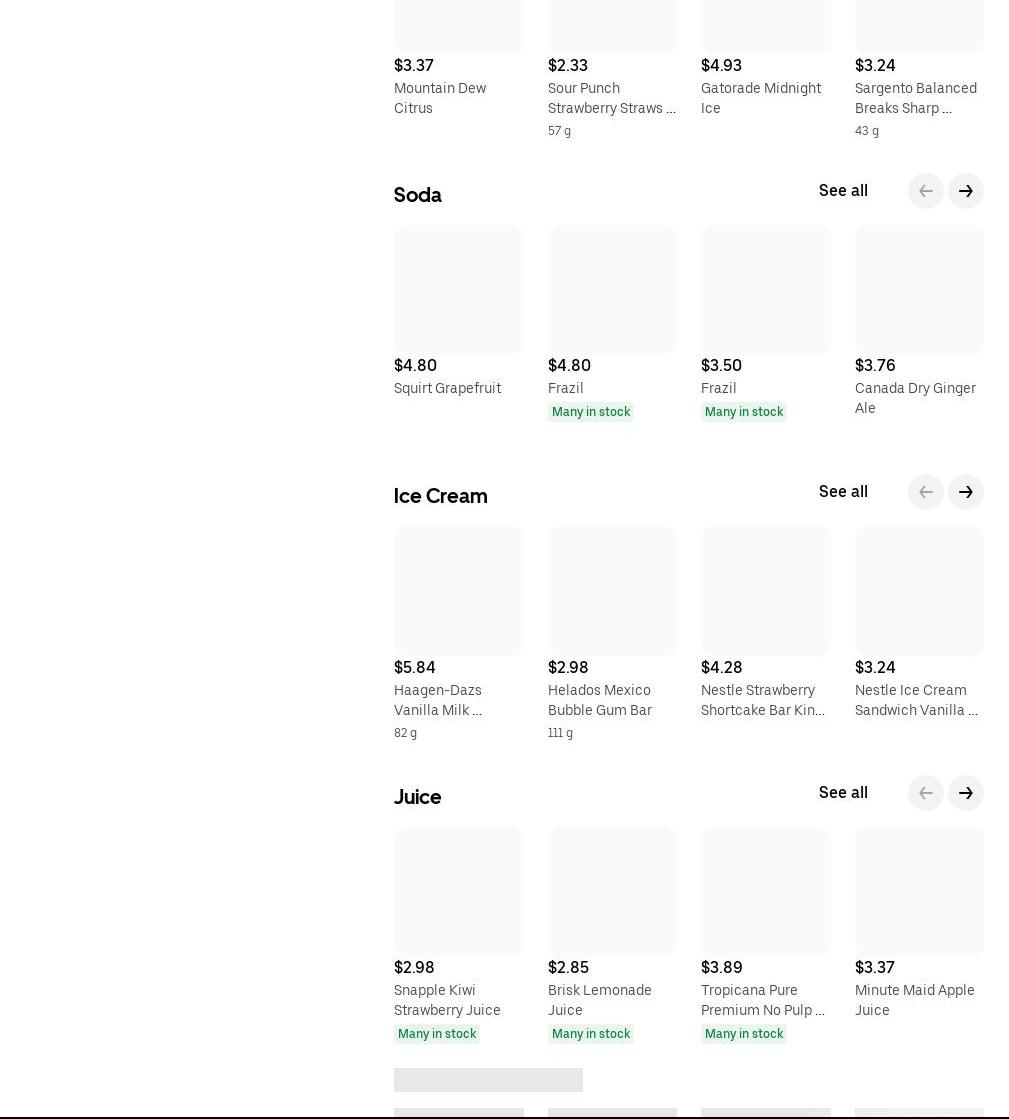Viewport: 1009px width, 1119px height.
Task: Open the $4.80 Frazil product image
Action: click(612, 290)
